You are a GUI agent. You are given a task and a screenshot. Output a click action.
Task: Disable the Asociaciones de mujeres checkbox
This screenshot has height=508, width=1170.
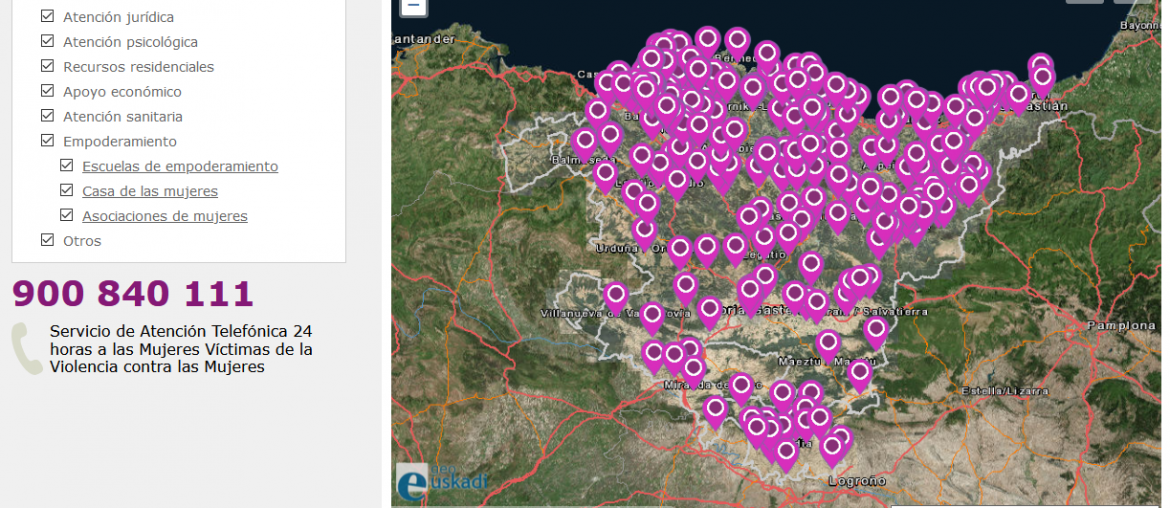(x=66, y=216)
